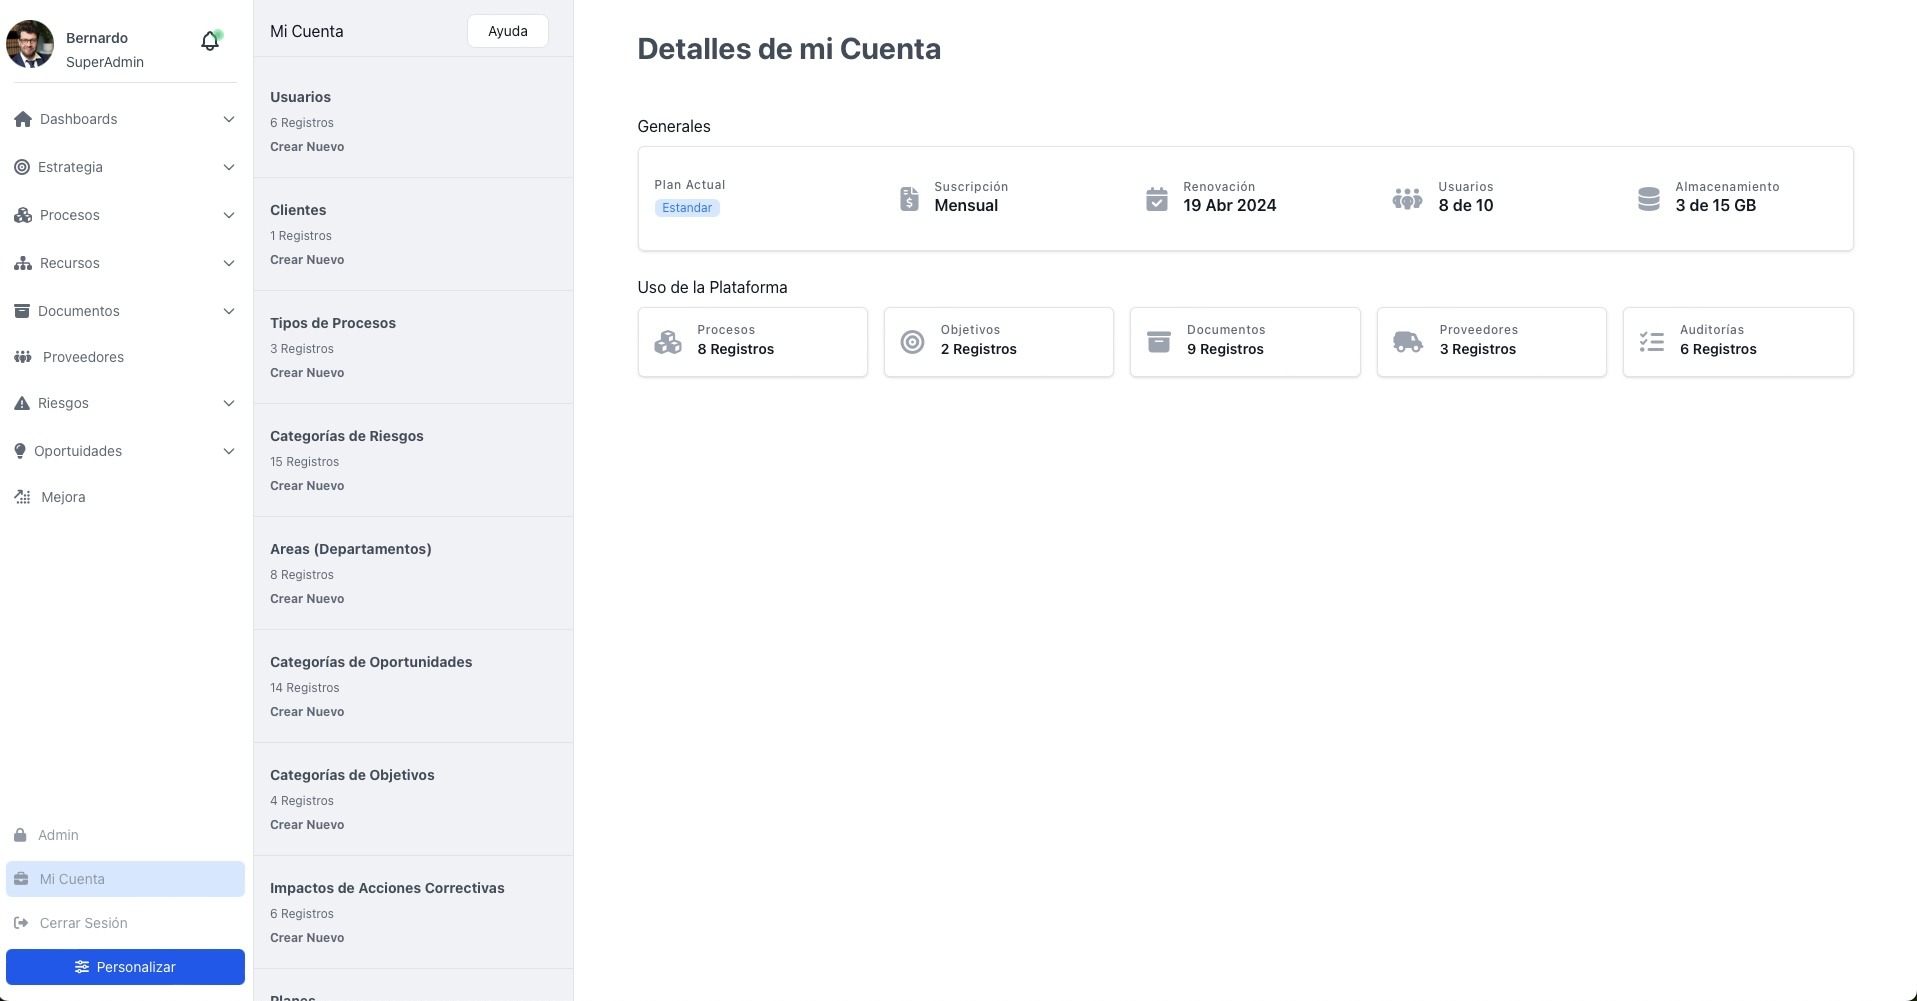Screen dimensions: 1917x1001
Task: Click the Renovación calendar icon
Action: (1157, 199)
